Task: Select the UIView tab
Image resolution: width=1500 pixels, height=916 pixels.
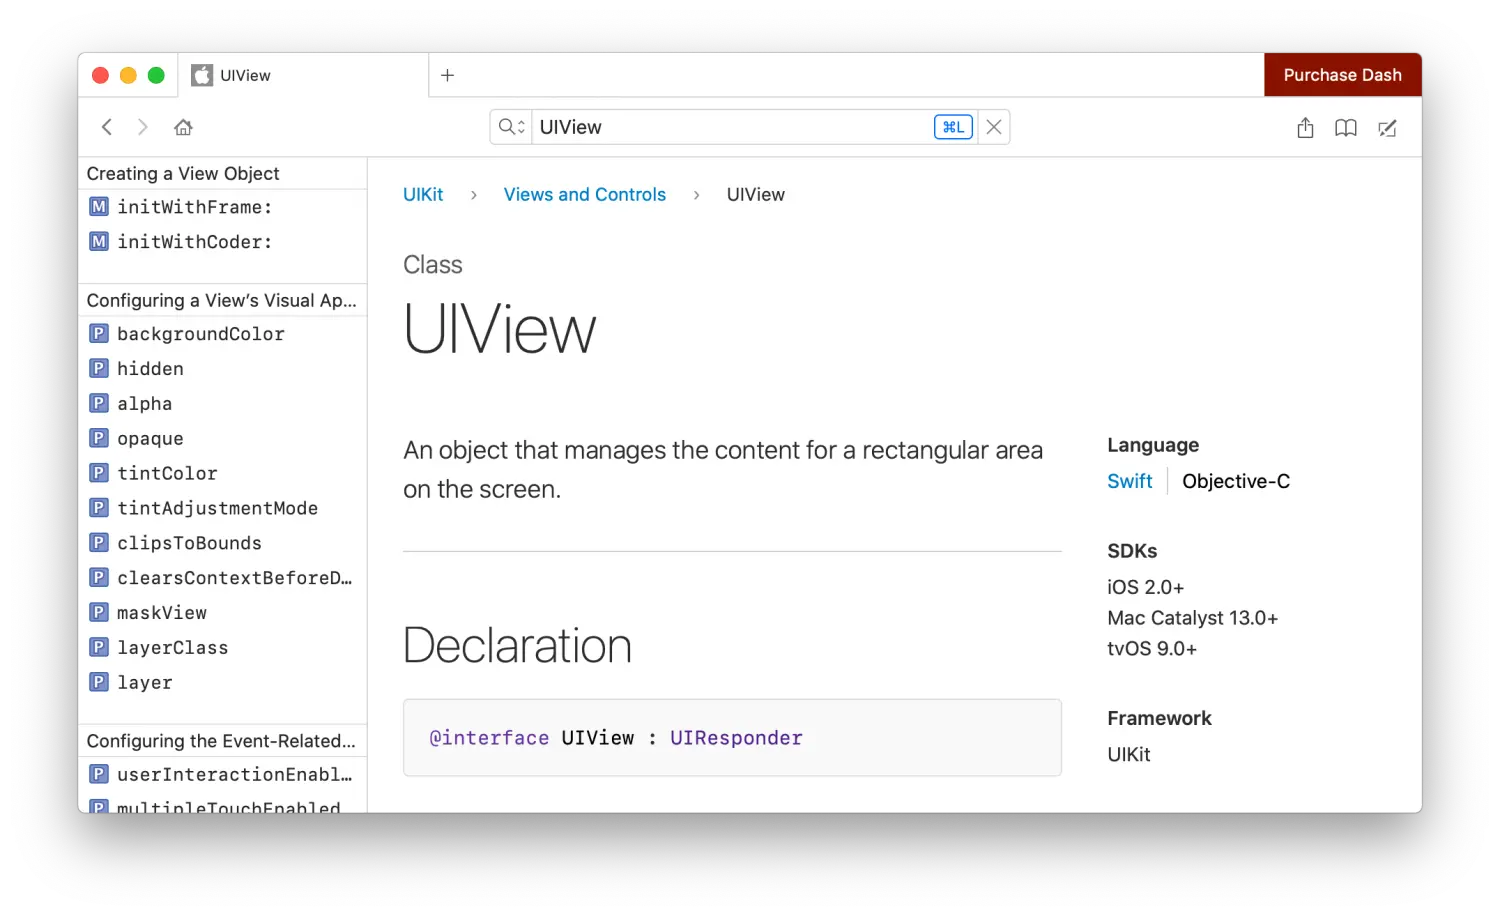Action: 303,75
